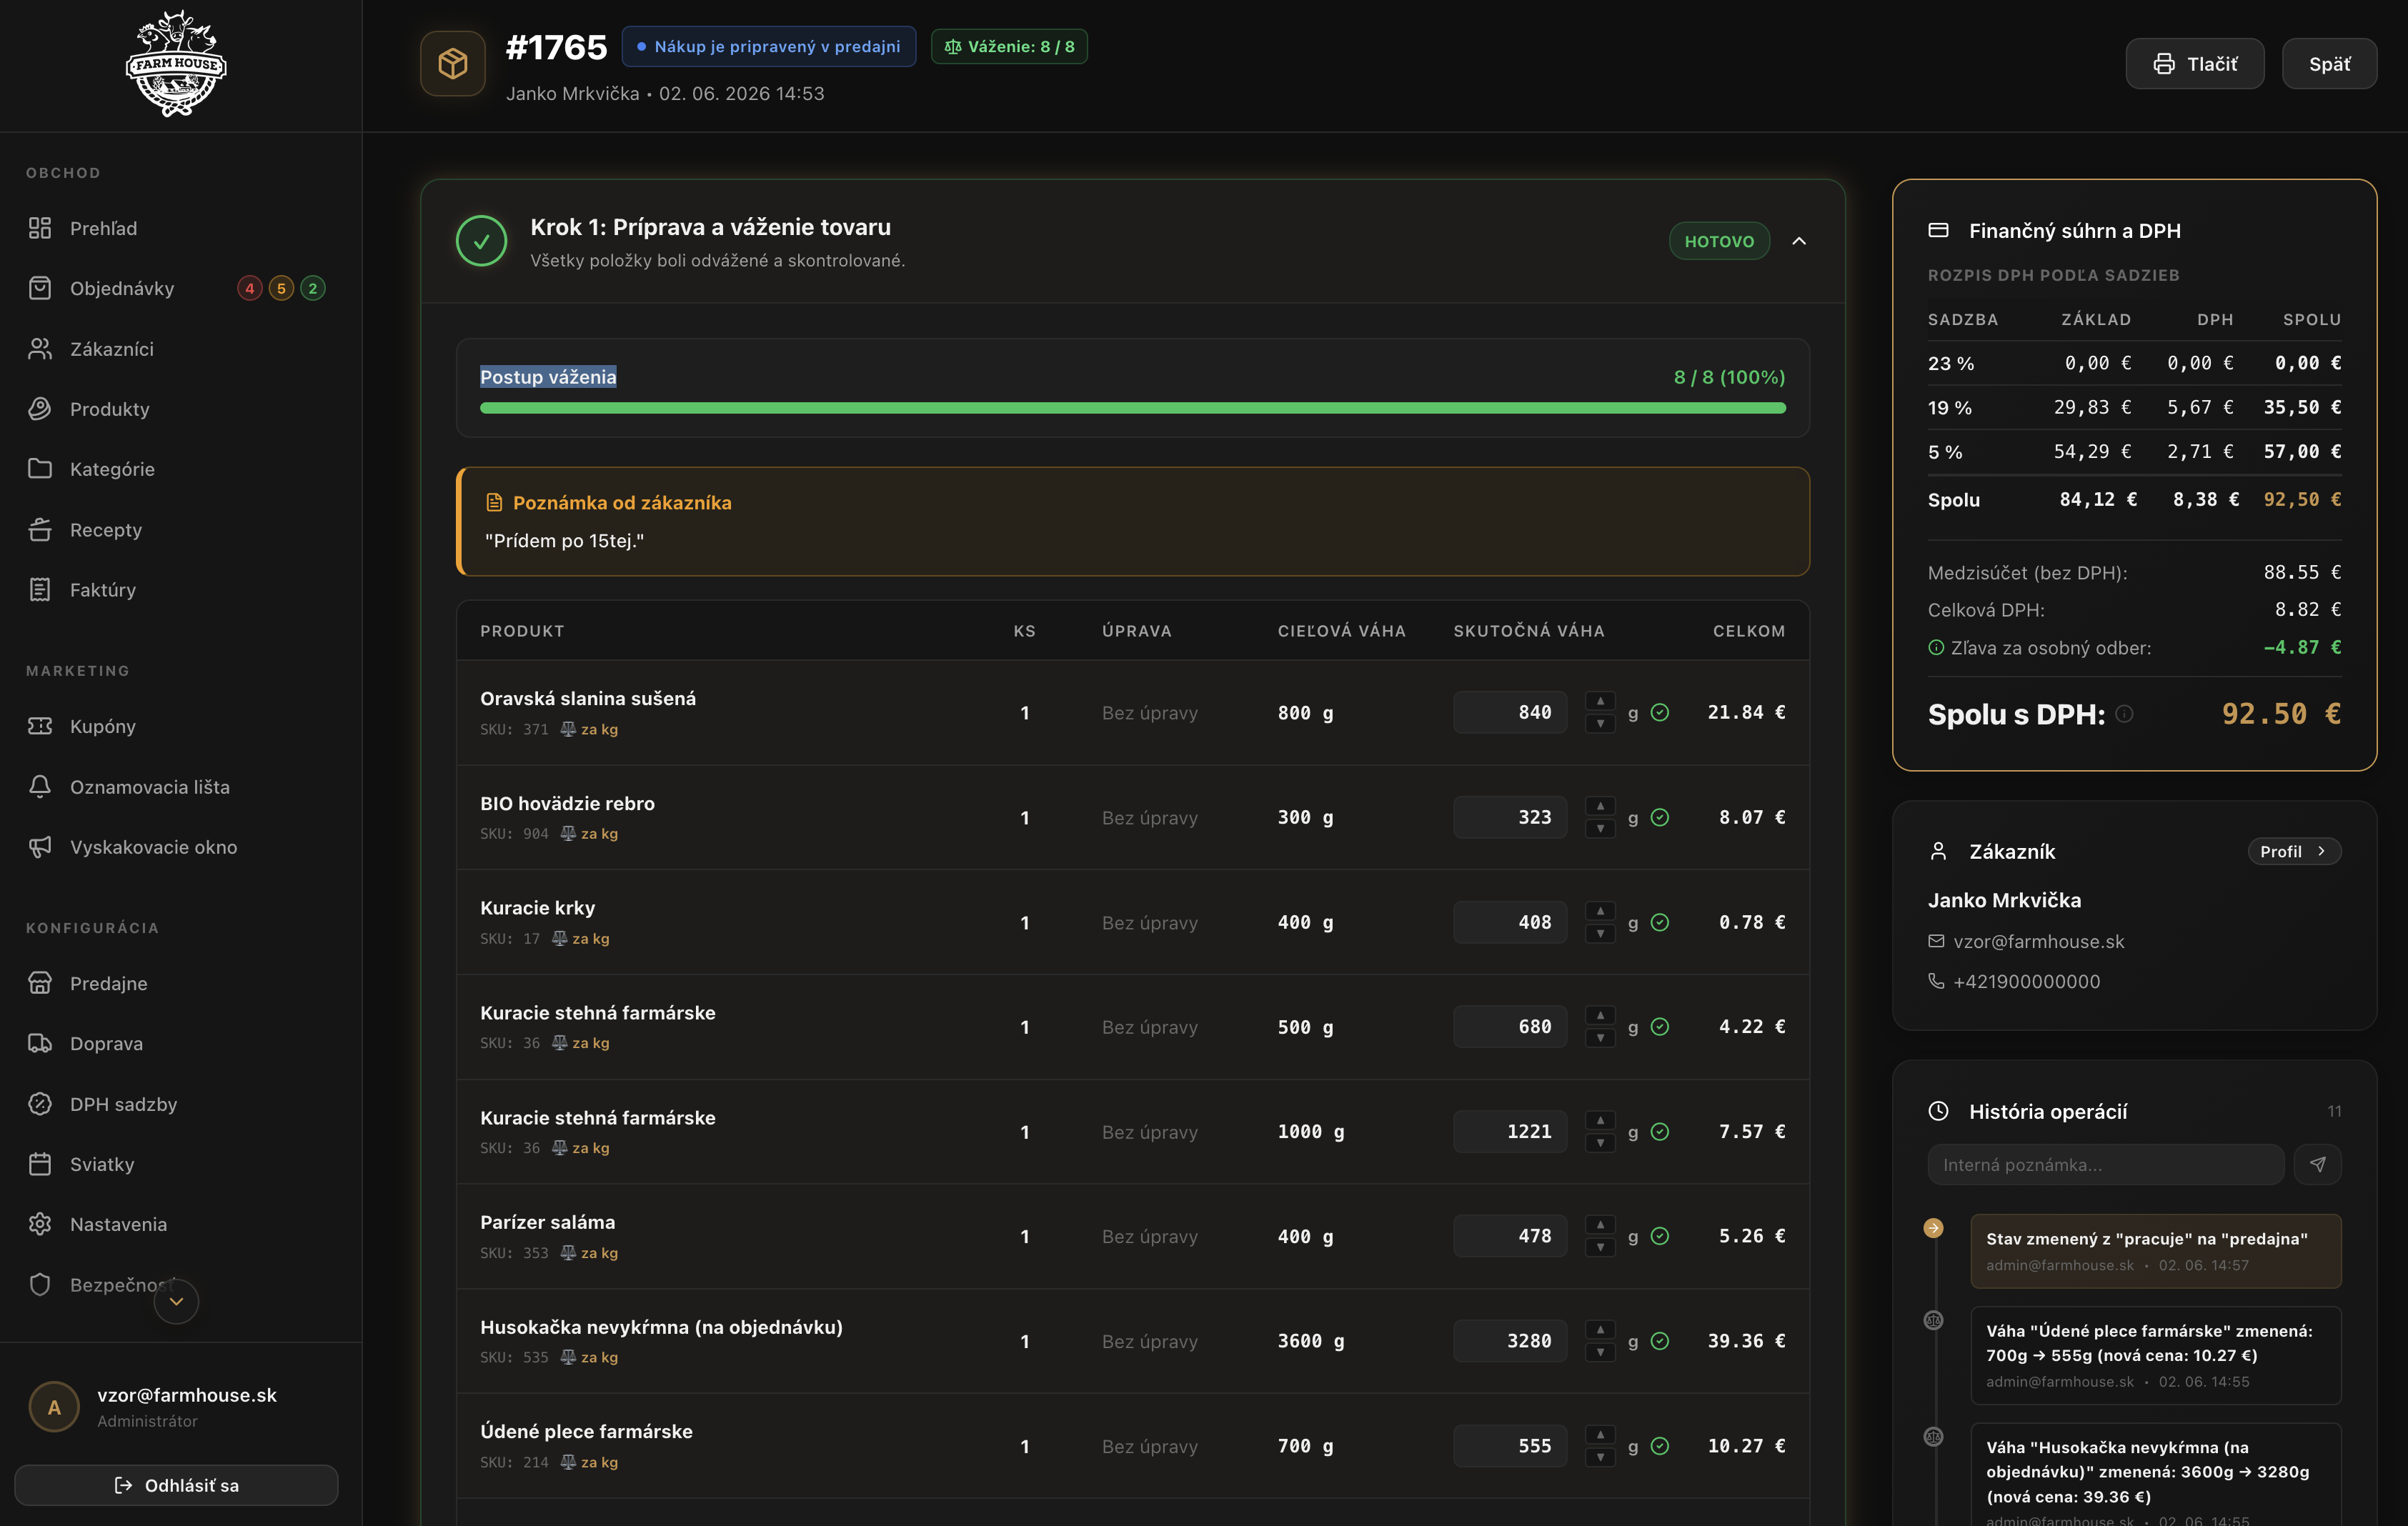Click the phone icon beside +421900000000
2408x1526 pixels.
coord(1936,981)
